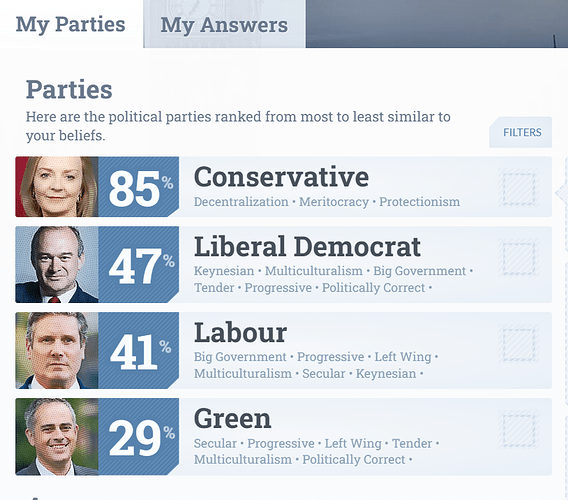Click the 29% Green match badge
The image size is (568, 500).
[139, 437]
